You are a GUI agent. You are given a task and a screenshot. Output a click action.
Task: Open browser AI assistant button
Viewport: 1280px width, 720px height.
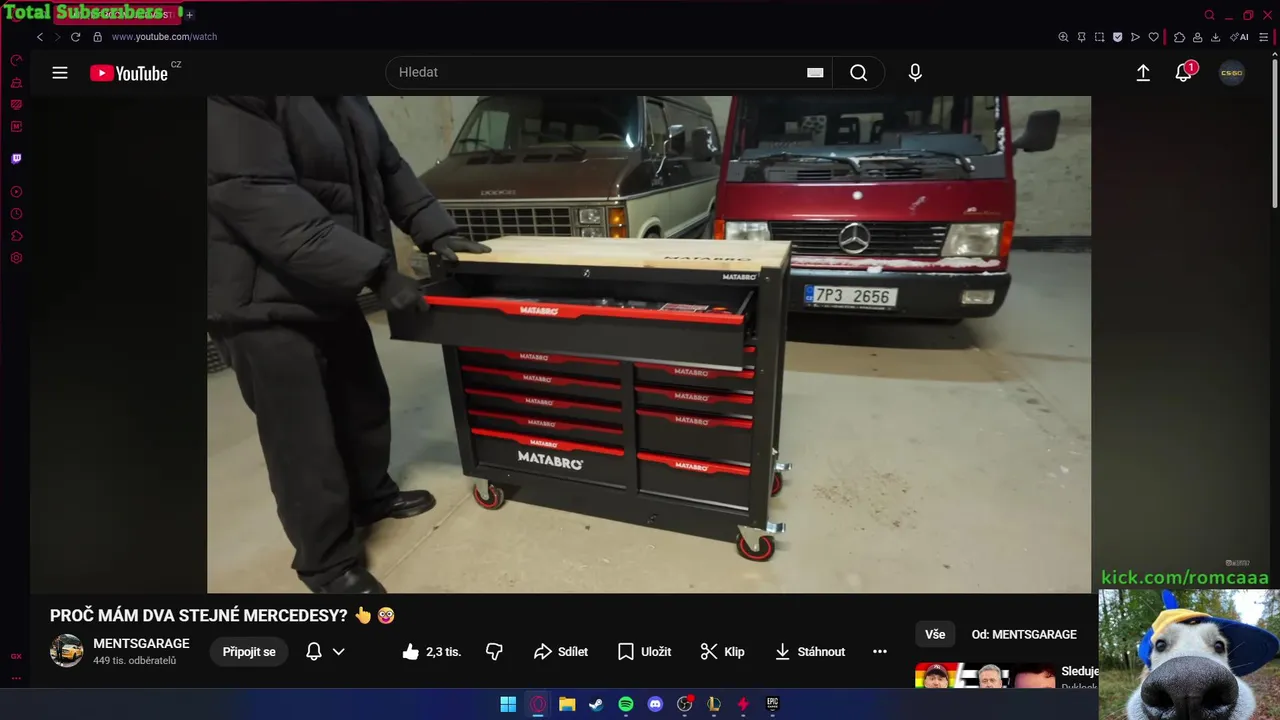click(x=1239, y=37)
